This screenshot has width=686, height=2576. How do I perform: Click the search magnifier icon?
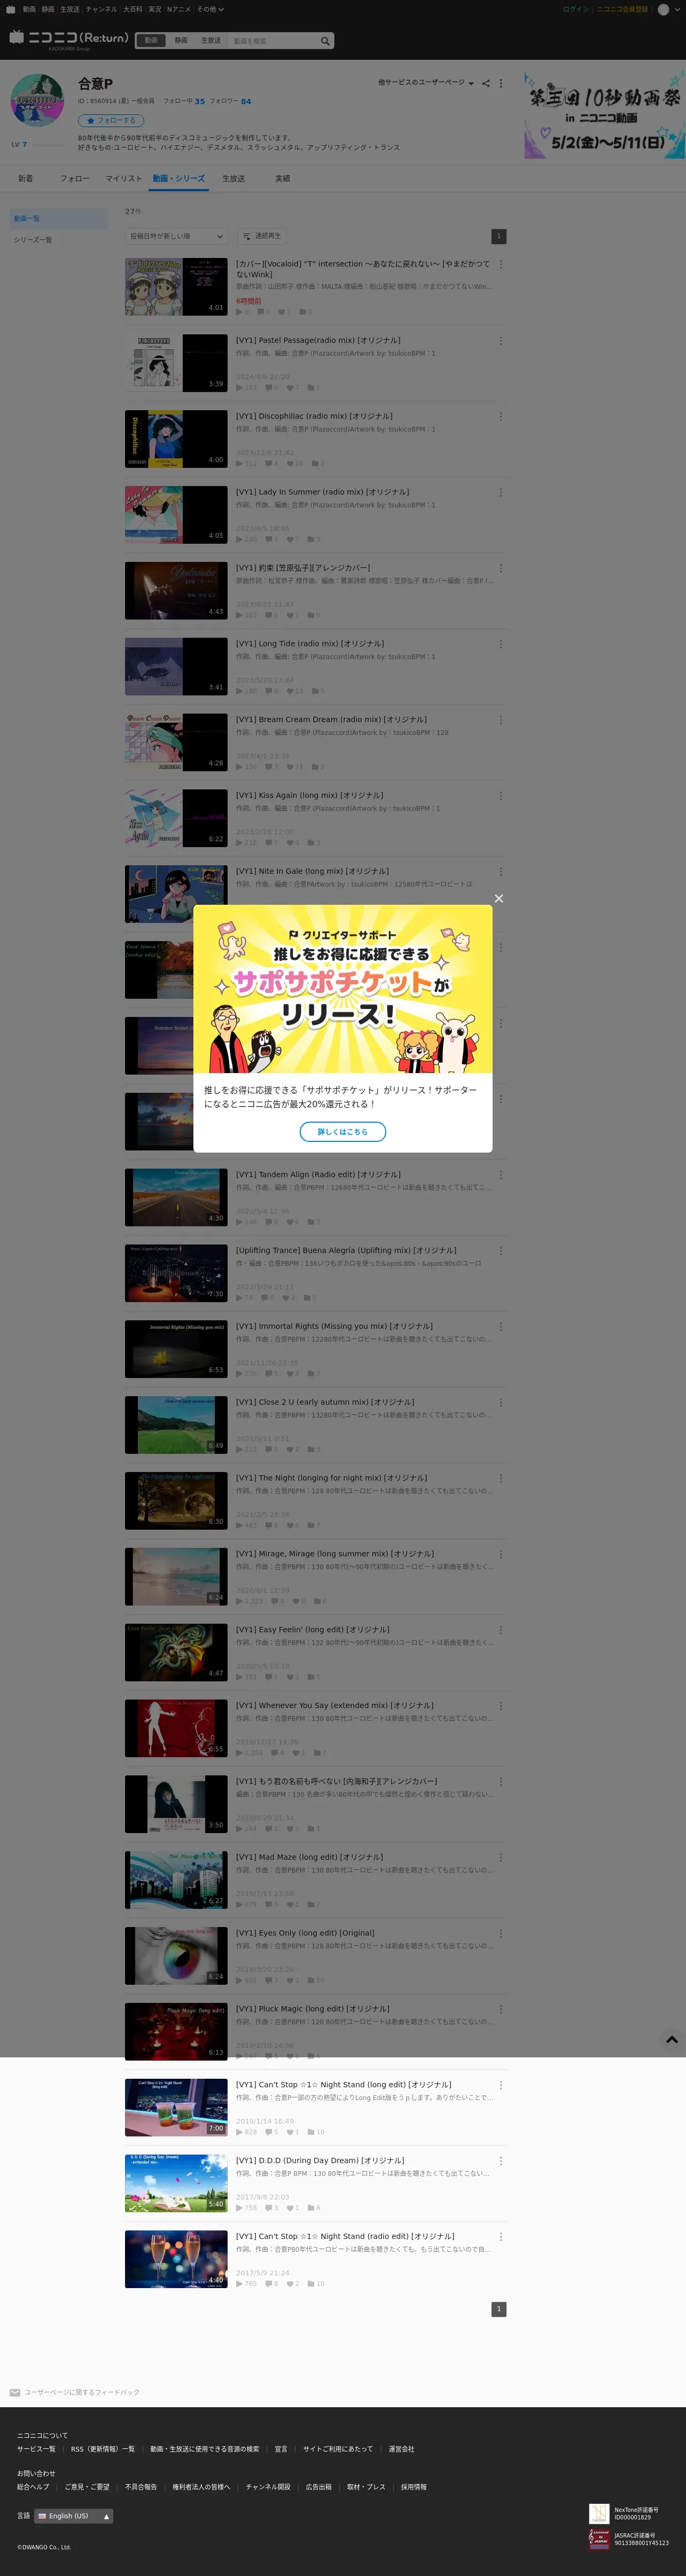click(x=325, y=41)
